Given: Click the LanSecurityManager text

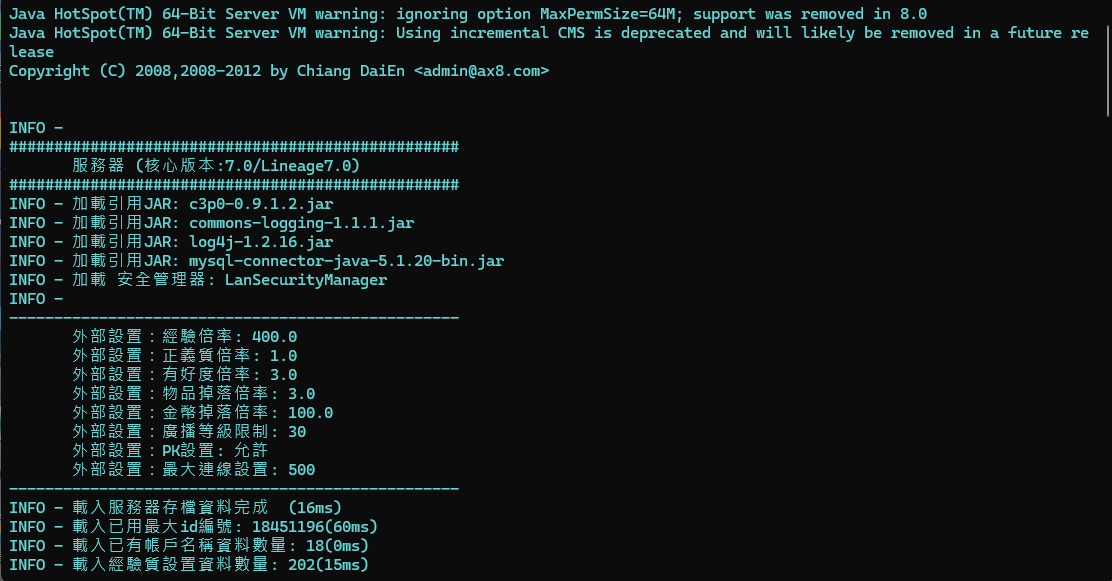Looking at the screenshot, I should [306, 280].
